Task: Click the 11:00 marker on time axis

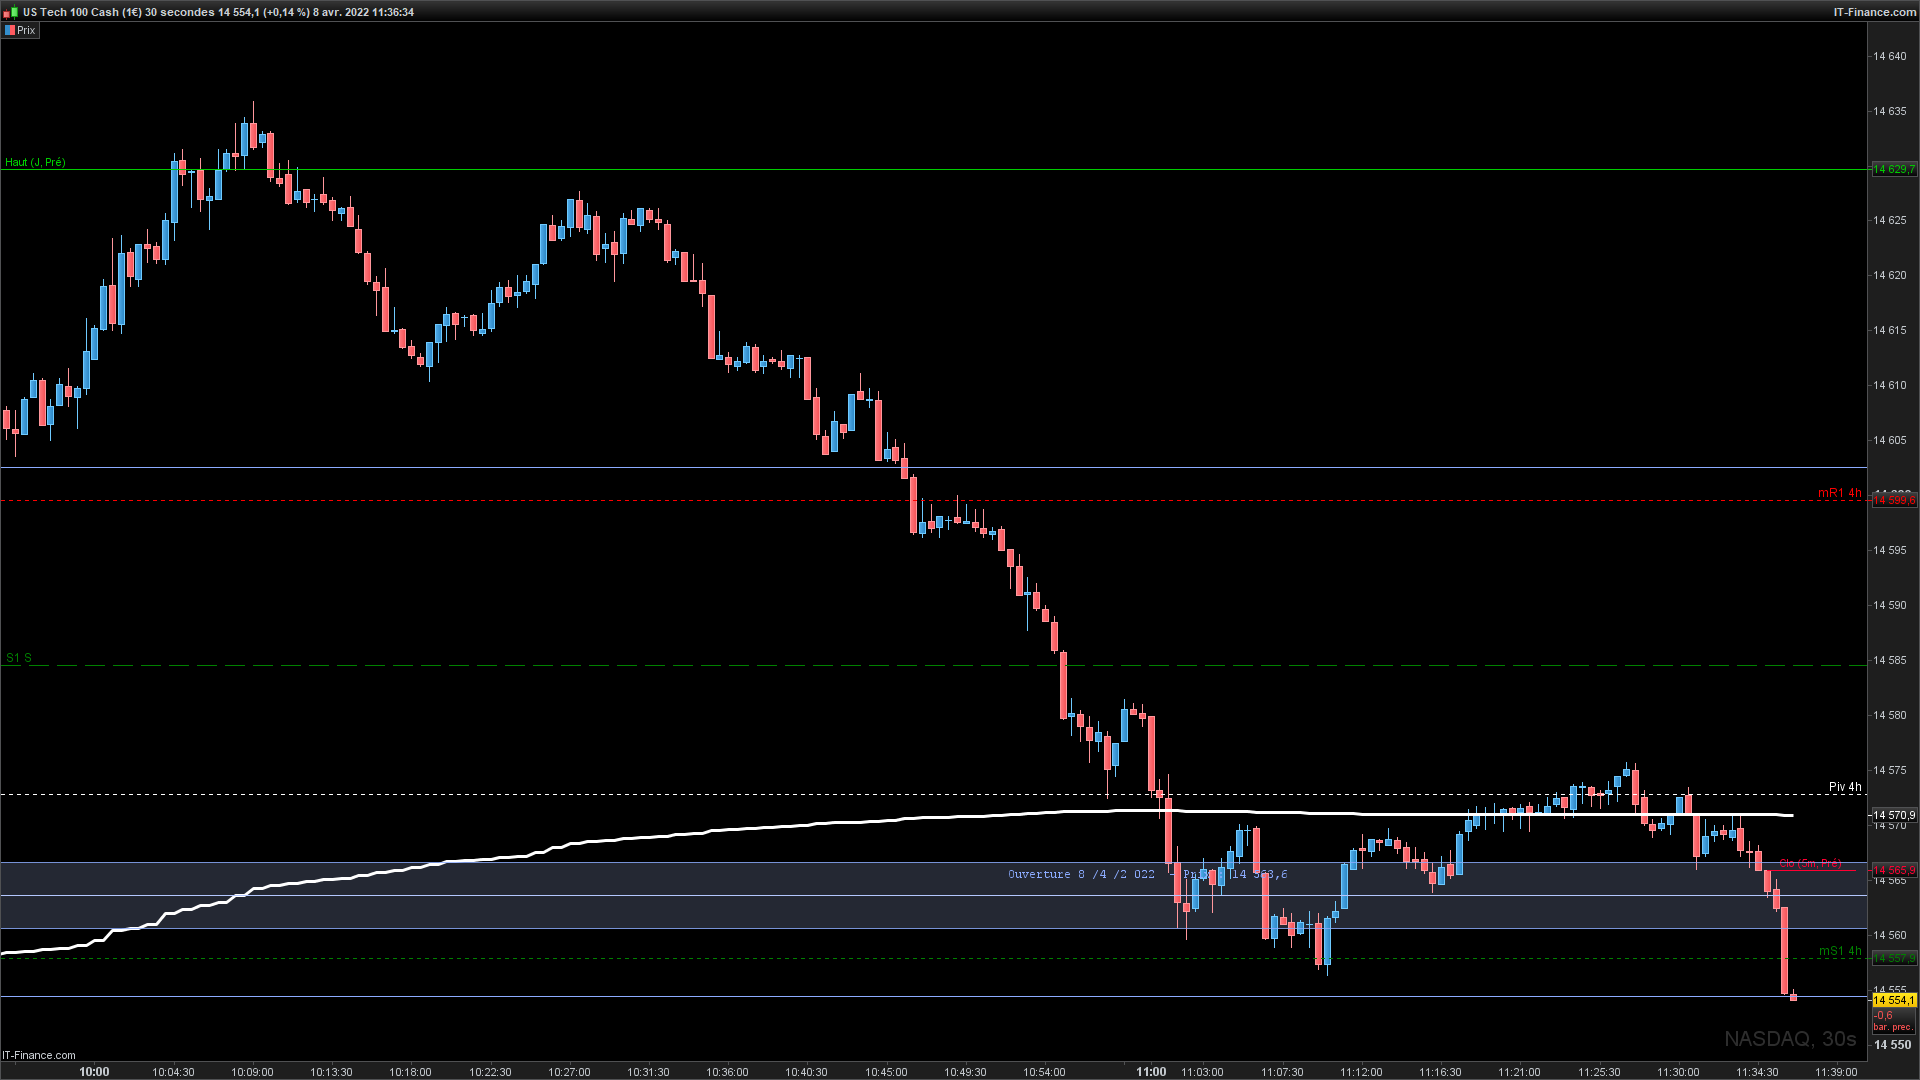Action: [x=1150, y=1071]
